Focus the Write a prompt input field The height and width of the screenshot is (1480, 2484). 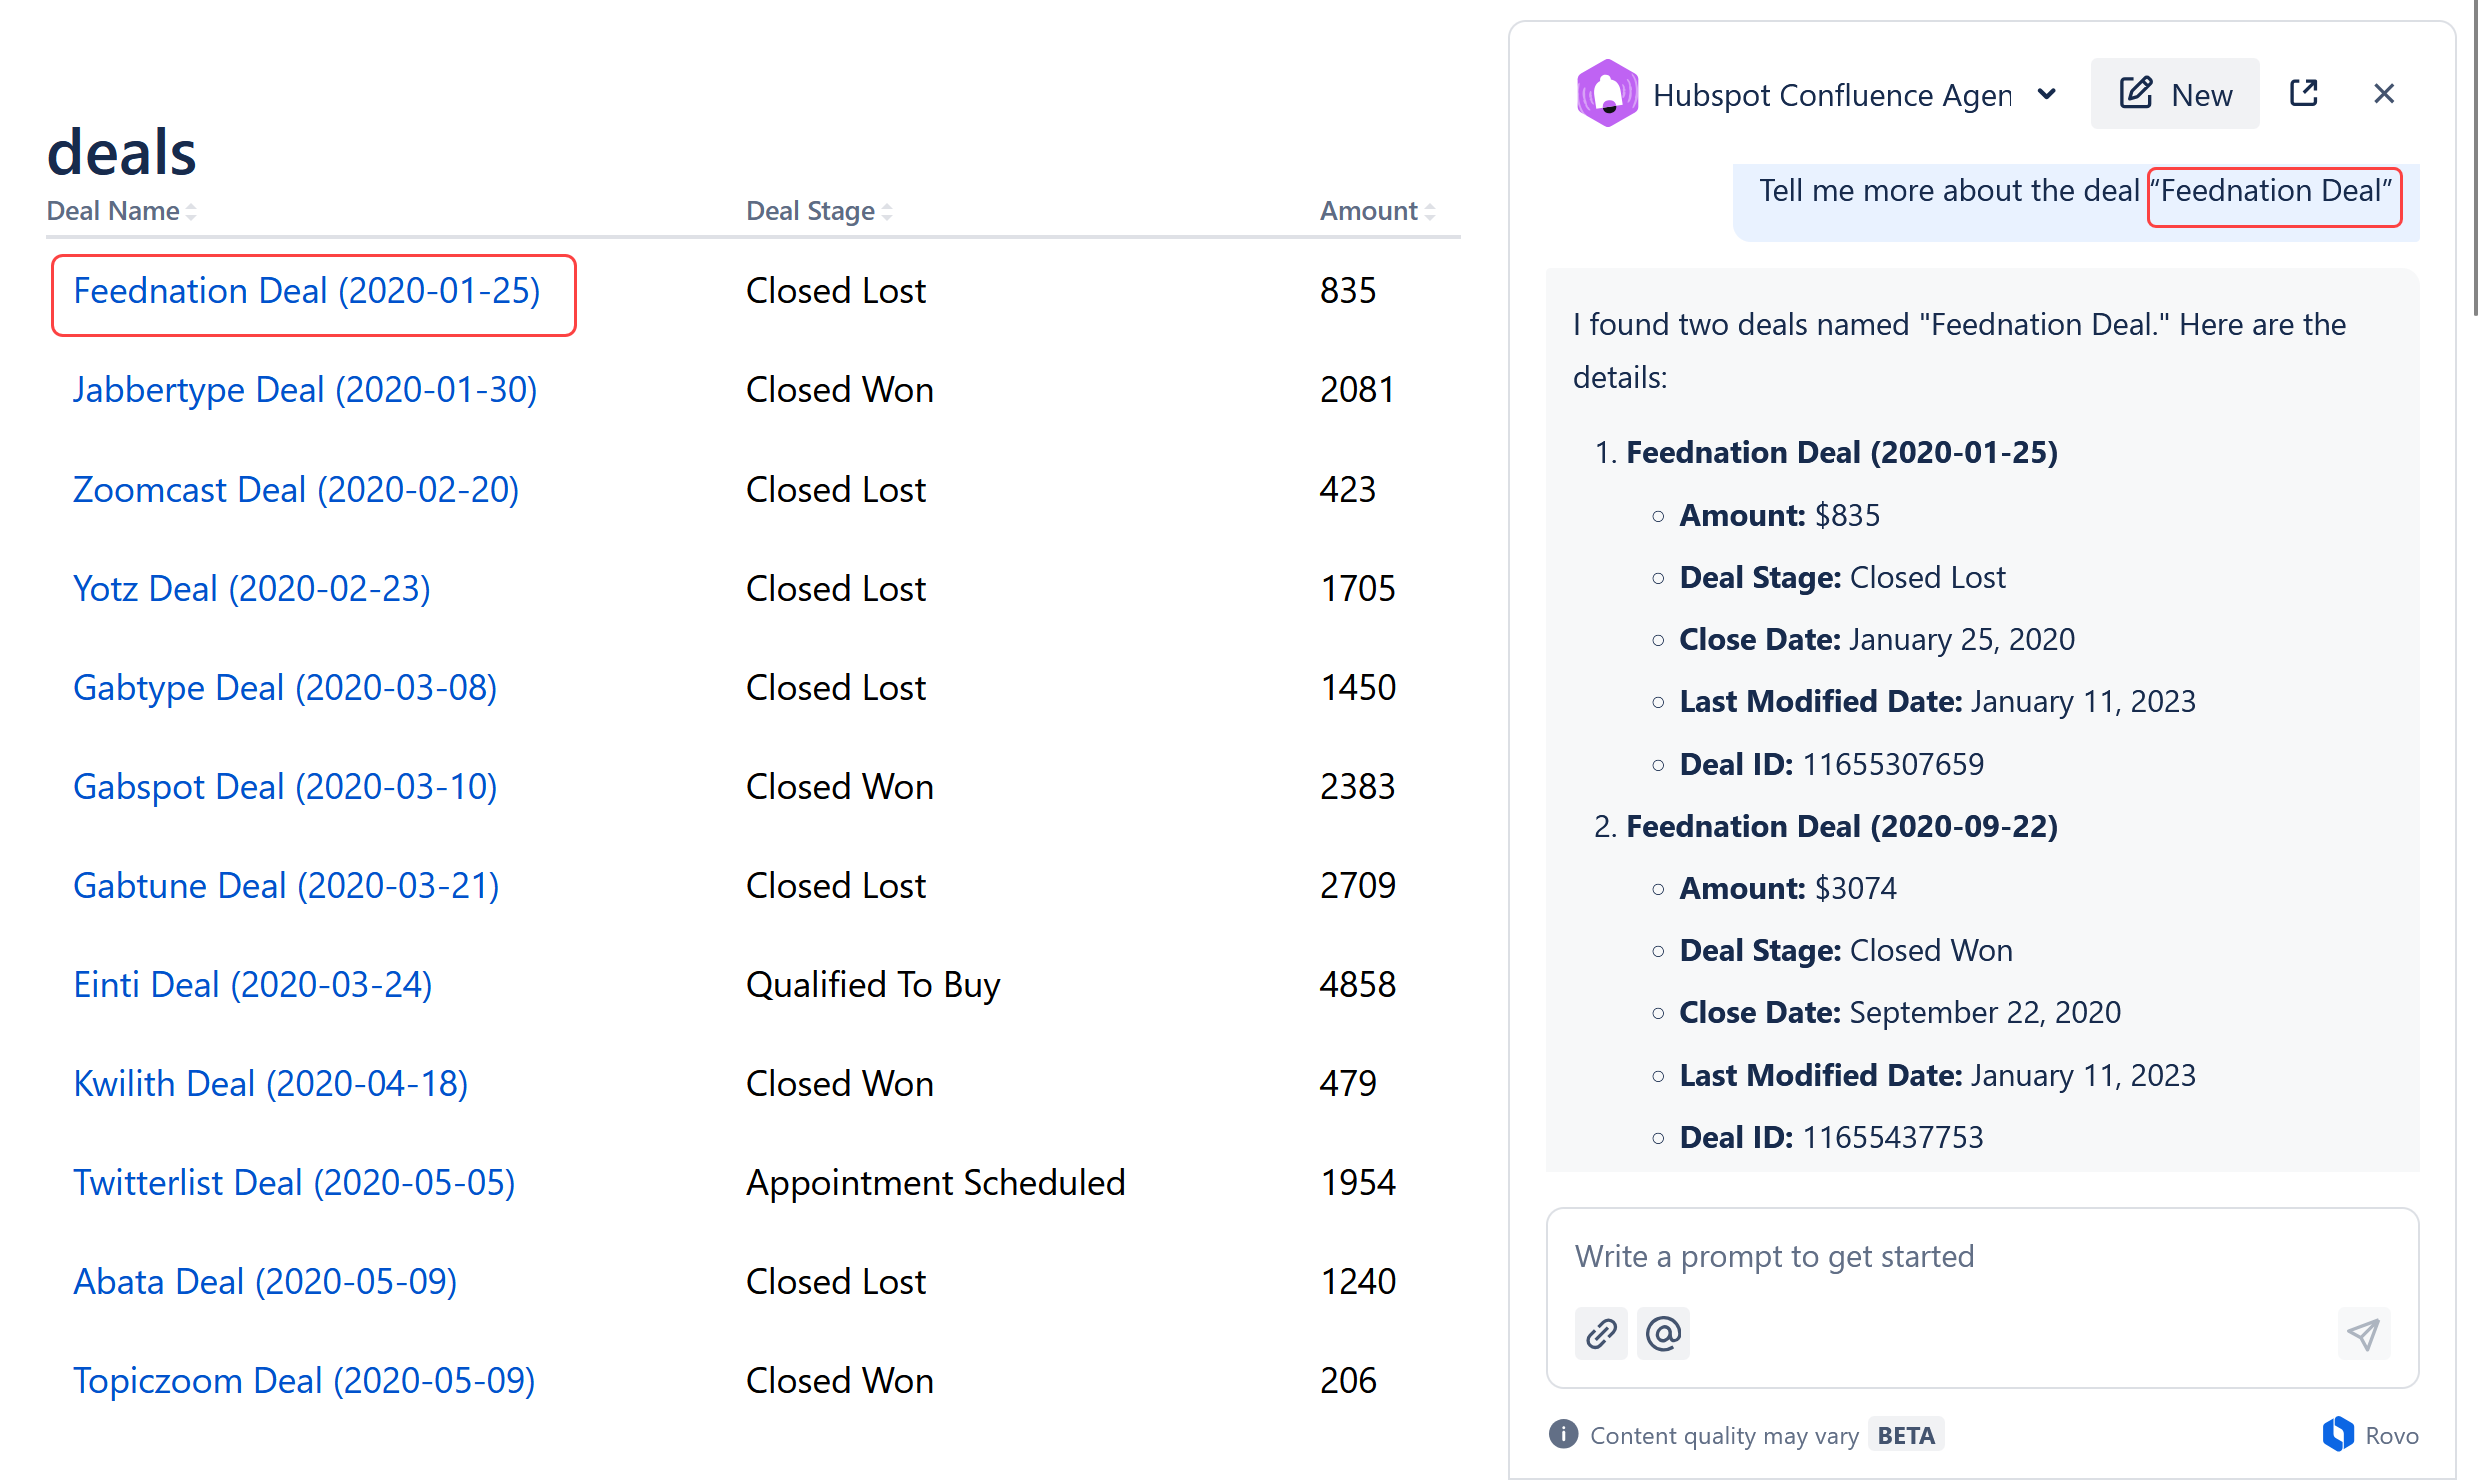[1982, 1257]
